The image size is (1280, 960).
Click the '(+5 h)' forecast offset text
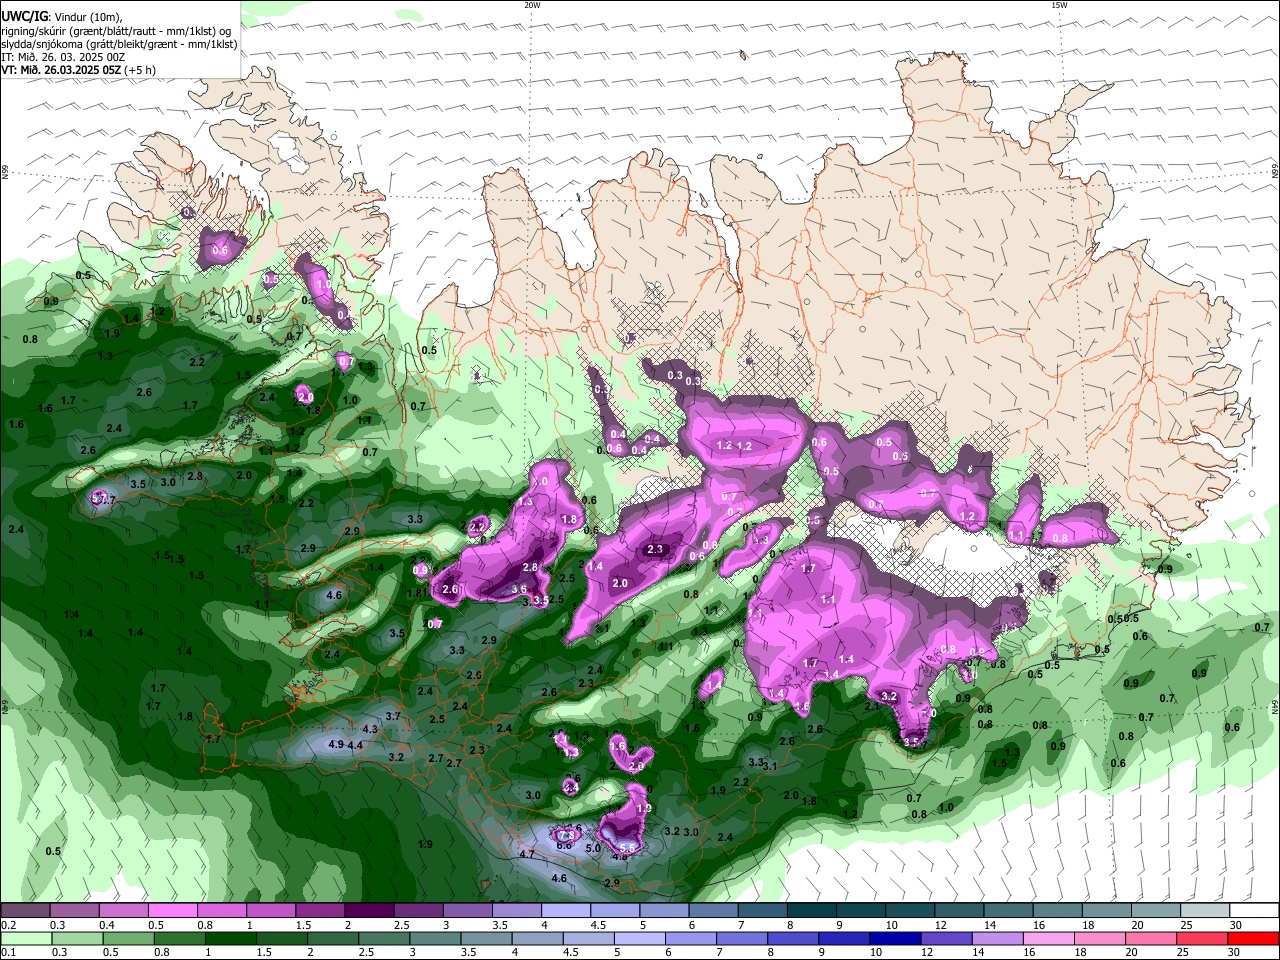(141, 70)
